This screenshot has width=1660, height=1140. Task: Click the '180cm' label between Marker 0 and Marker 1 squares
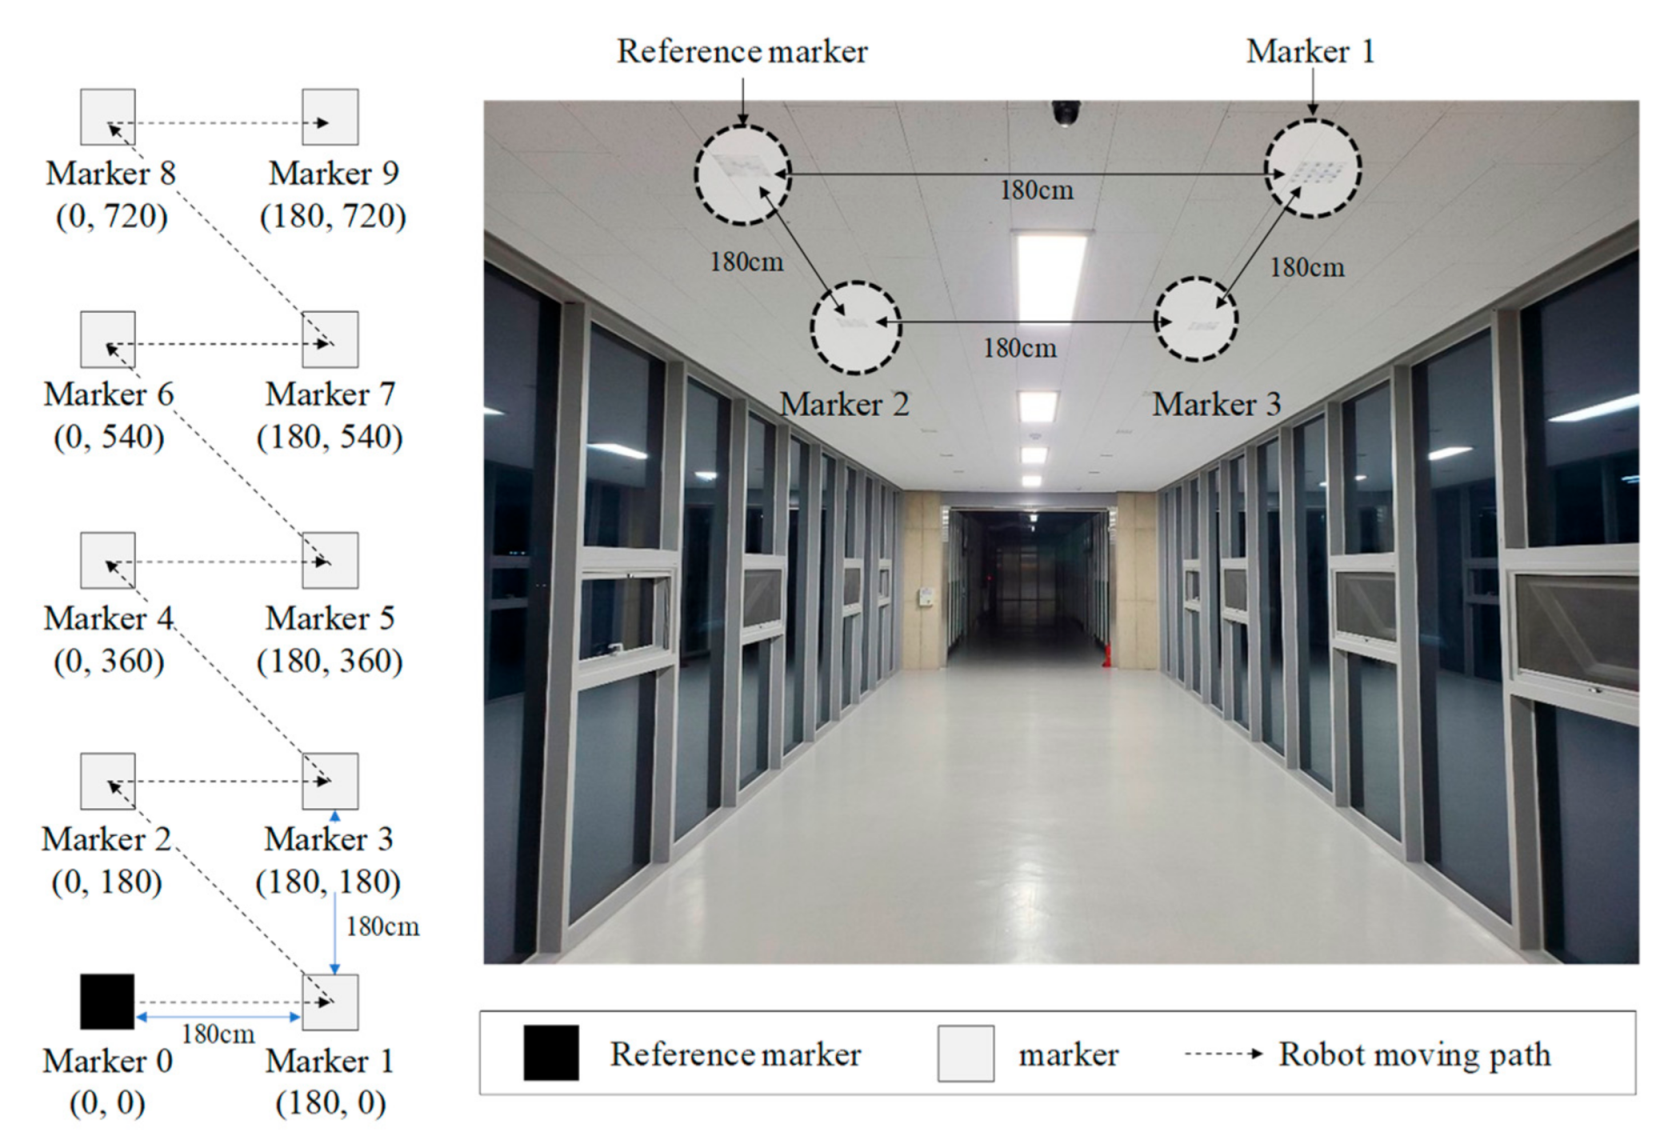218,1033
